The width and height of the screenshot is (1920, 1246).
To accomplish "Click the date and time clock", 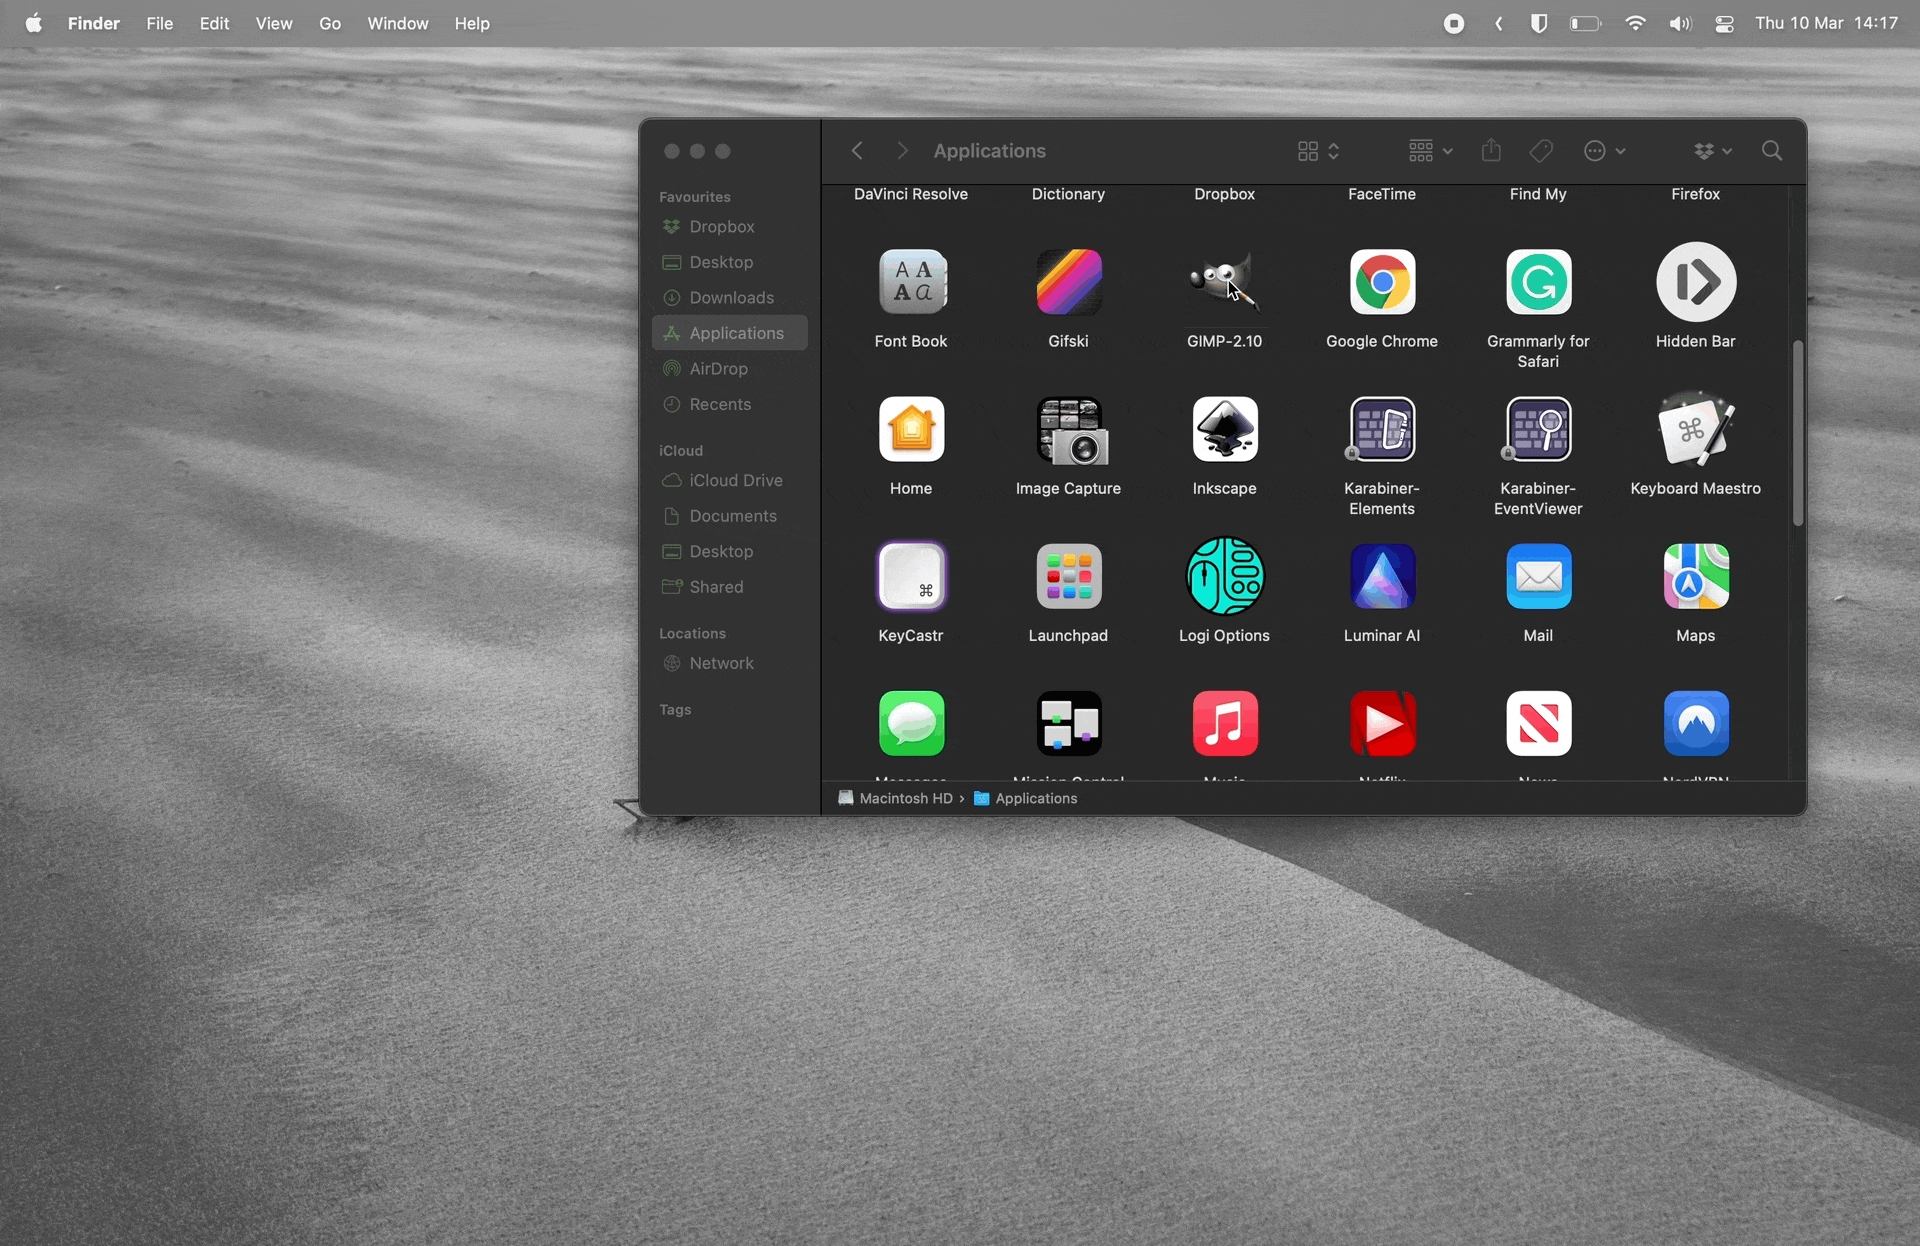I will pos(1826,23).
